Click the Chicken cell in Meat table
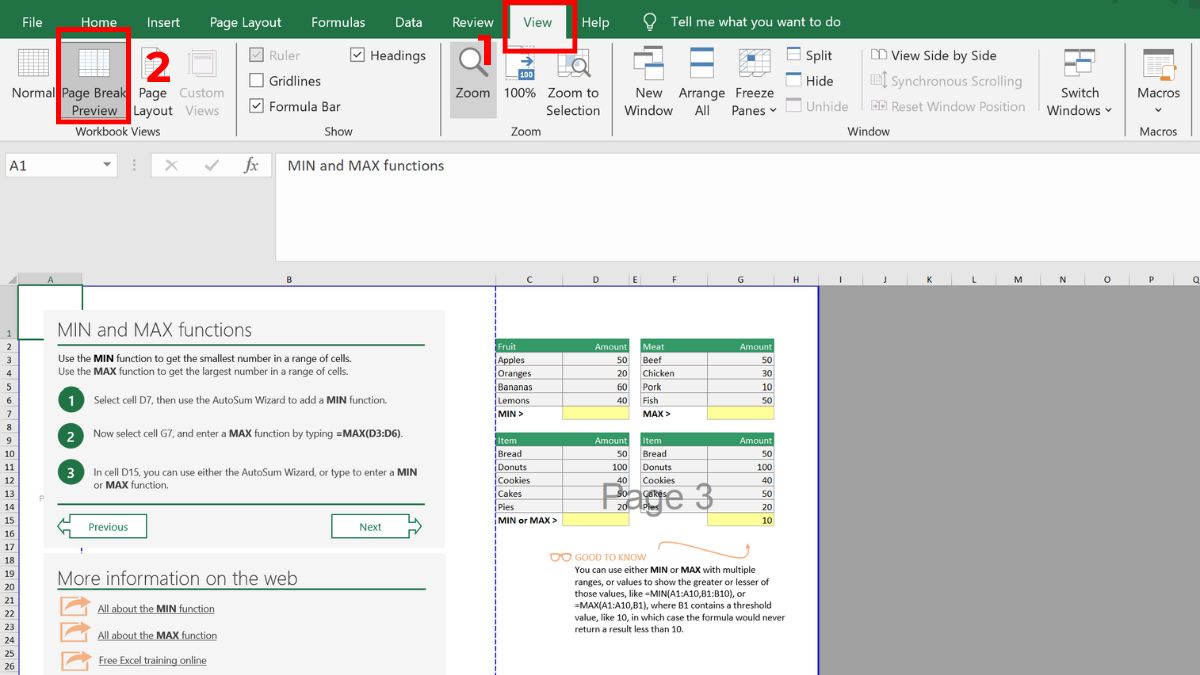Screen dimensions: 1200x675 click(674, 373)
